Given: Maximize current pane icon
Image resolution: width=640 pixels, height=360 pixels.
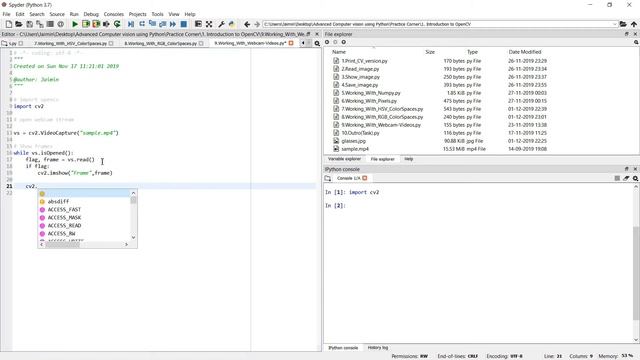Looking at the screenshot, I should coord(198,24).
